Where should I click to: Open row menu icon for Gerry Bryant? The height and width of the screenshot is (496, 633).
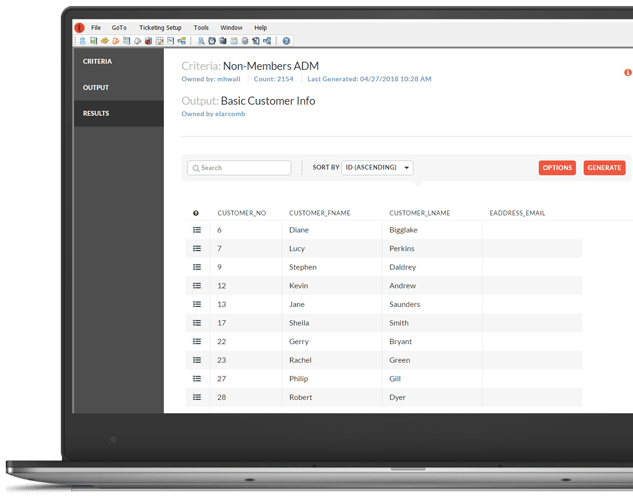pos(197,341)
